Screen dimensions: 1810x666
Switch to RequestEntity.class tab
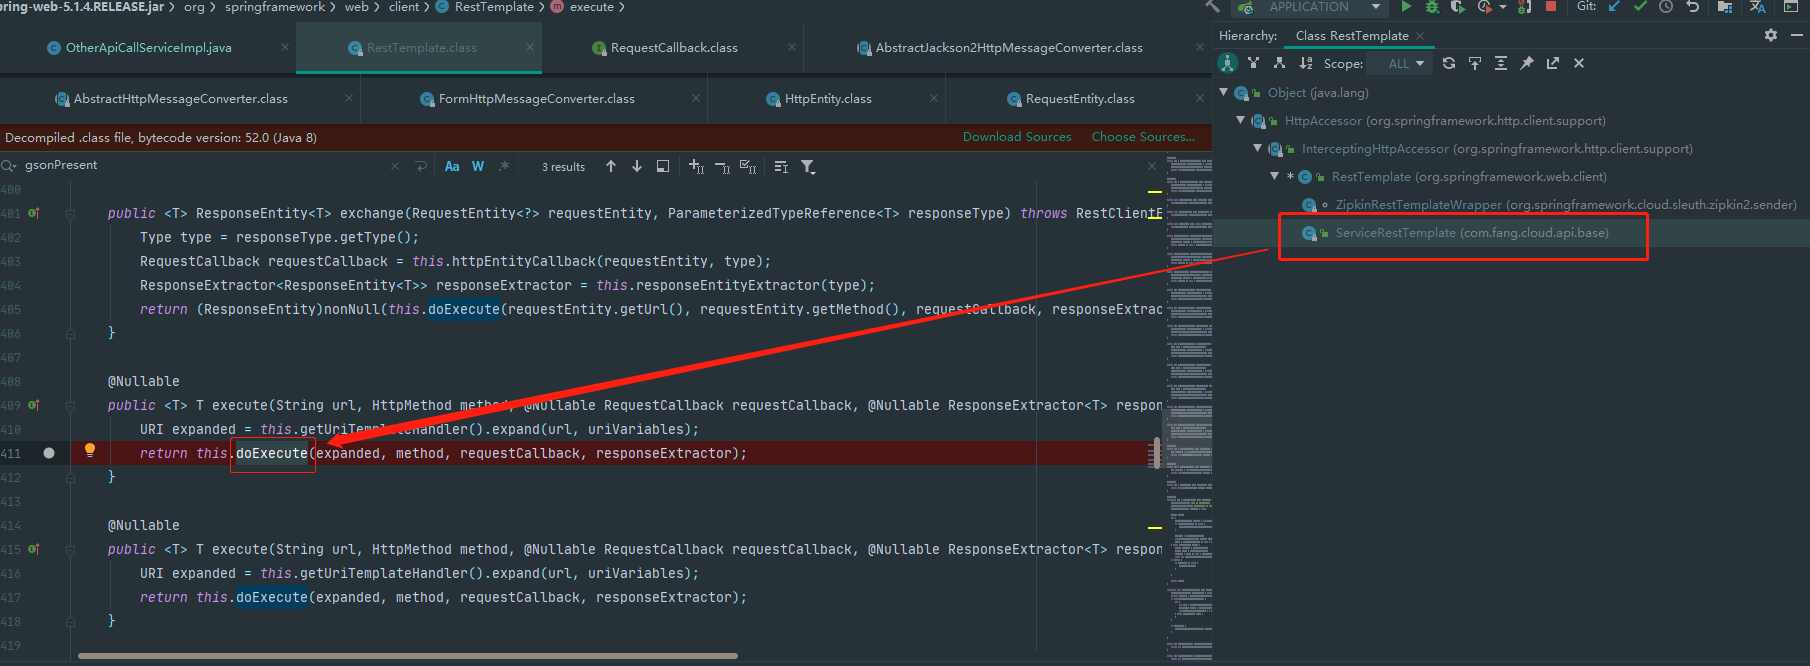[x=1080, y=99]
